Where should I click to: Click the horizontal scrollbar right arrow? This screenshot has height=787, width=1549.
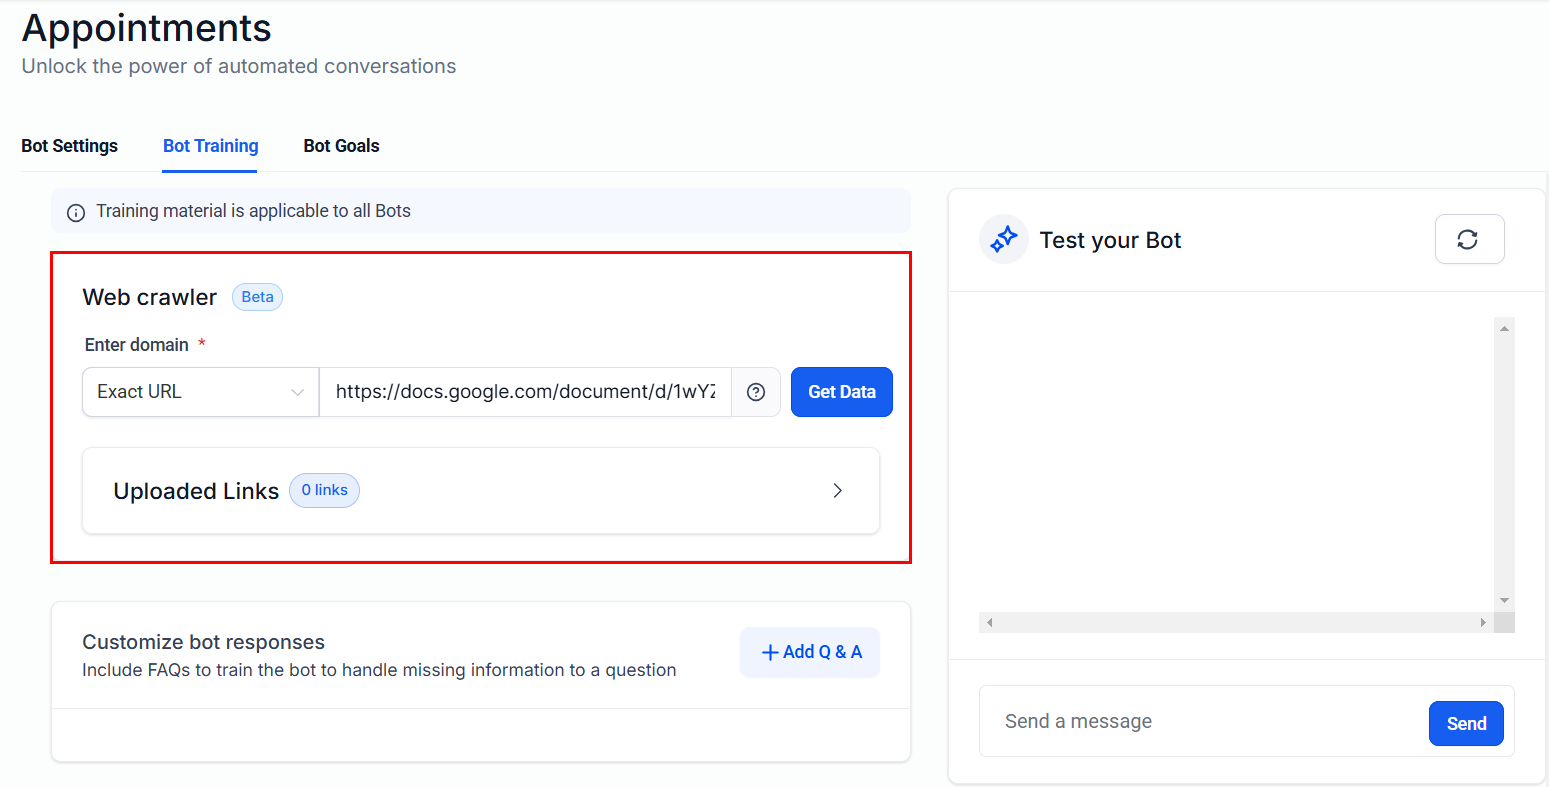pyautogui.click(x=1483, y=622)
